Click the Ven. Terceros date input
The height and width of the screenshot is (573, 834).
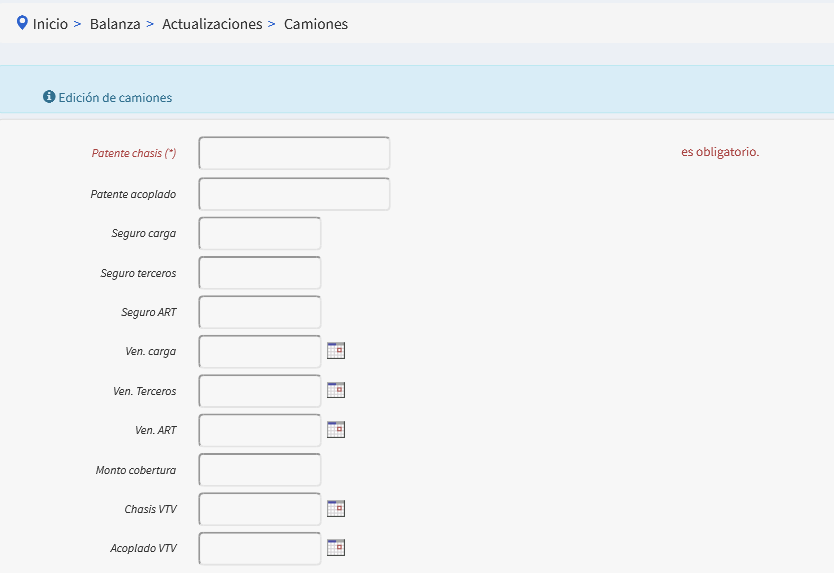[x=260, y=391]
